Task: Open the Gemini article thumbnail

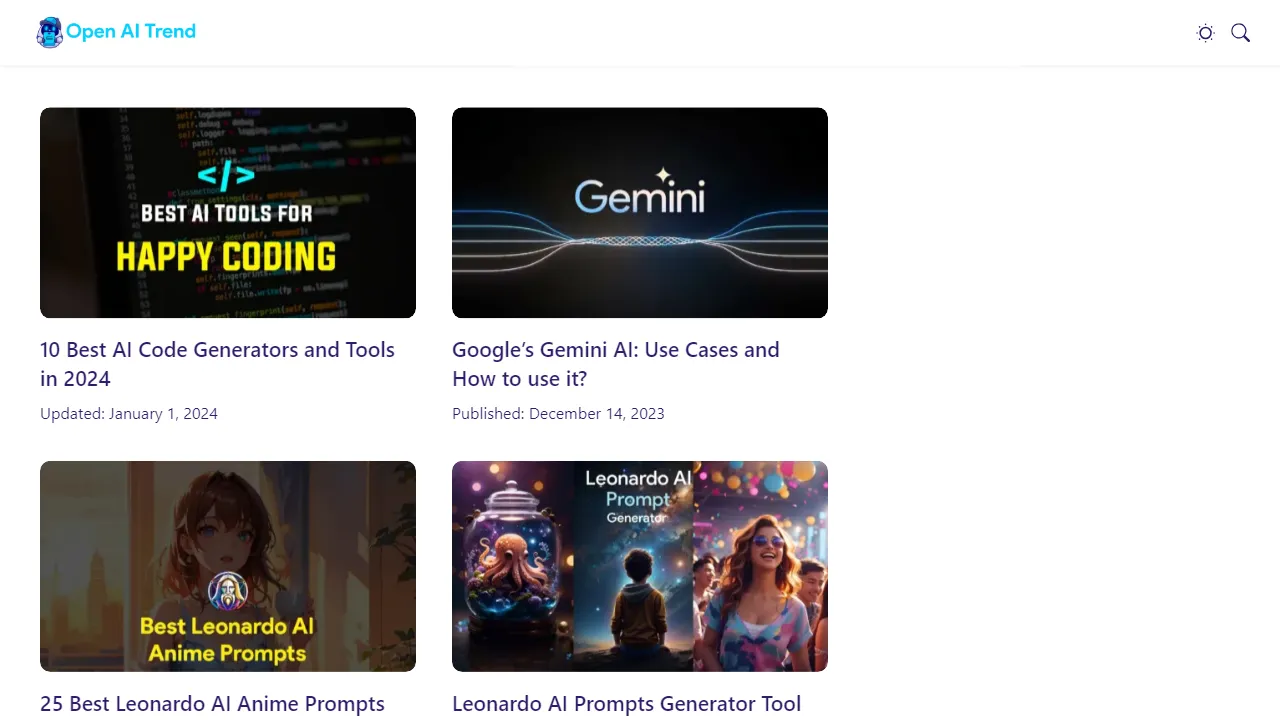Action: (x=640, y=213)
